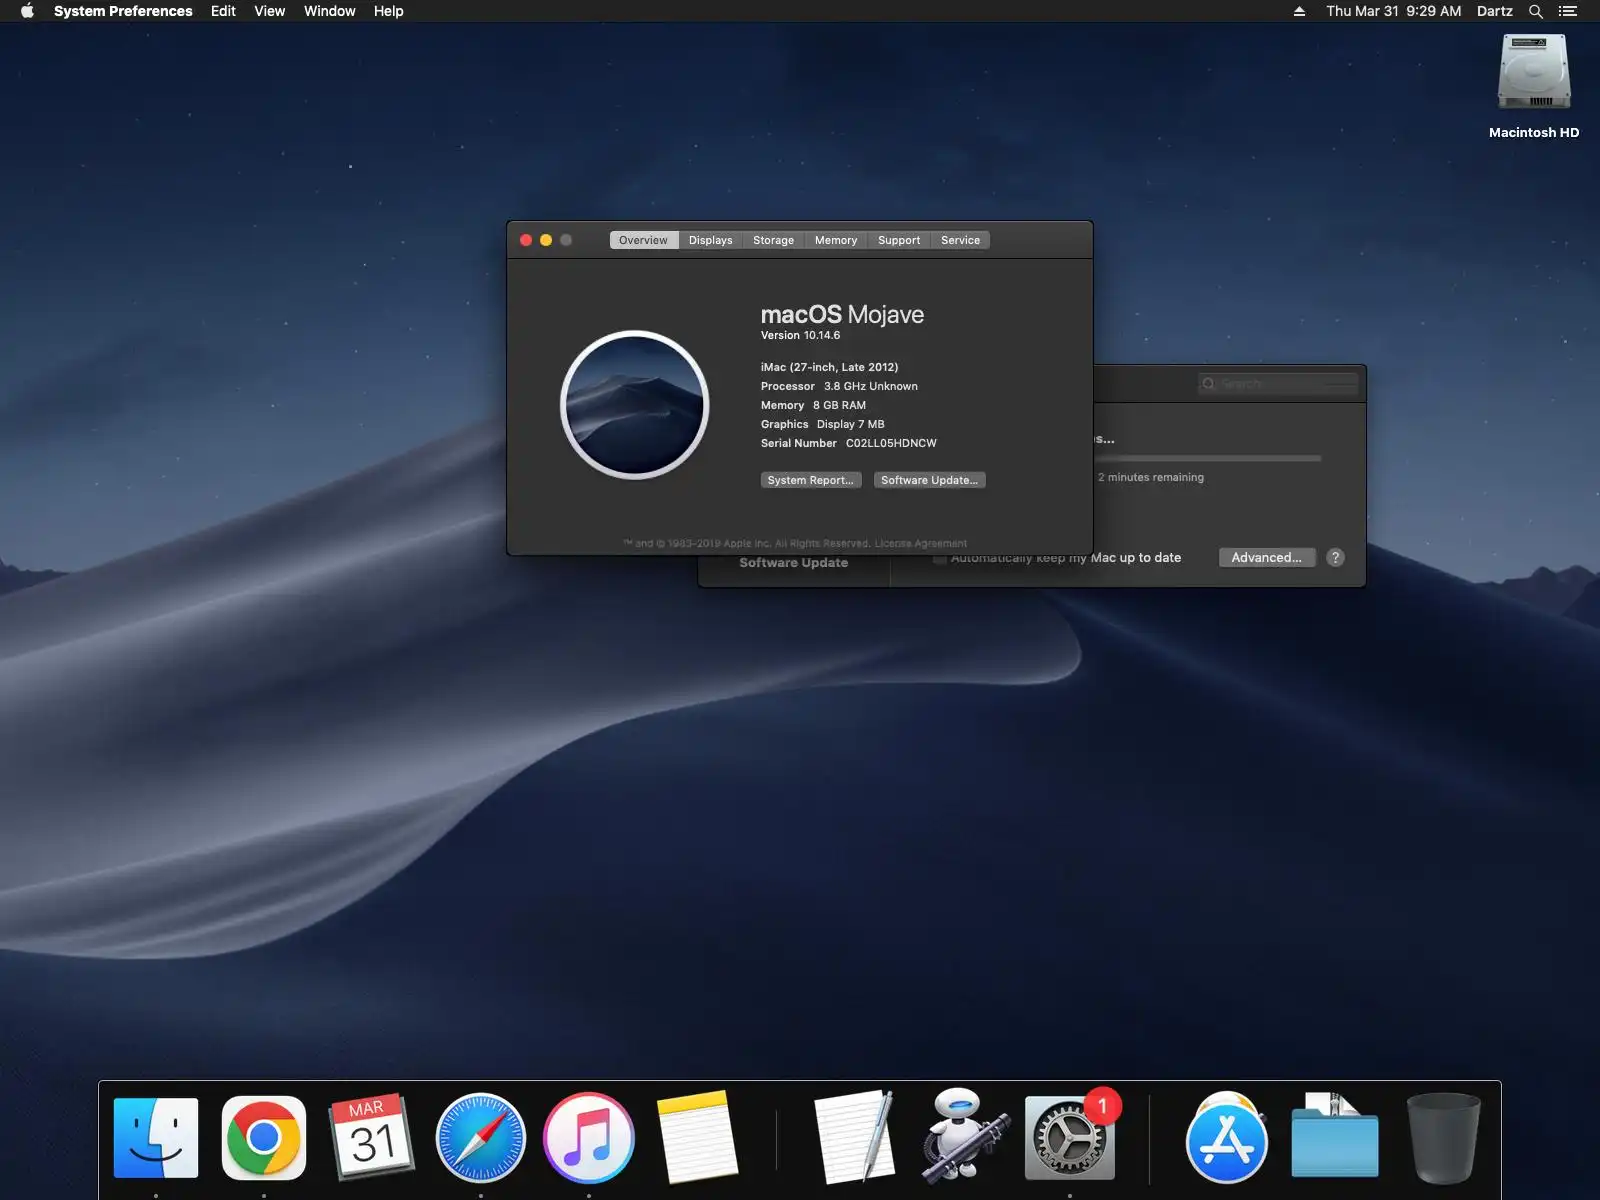Open the View menu

[270, 11]
